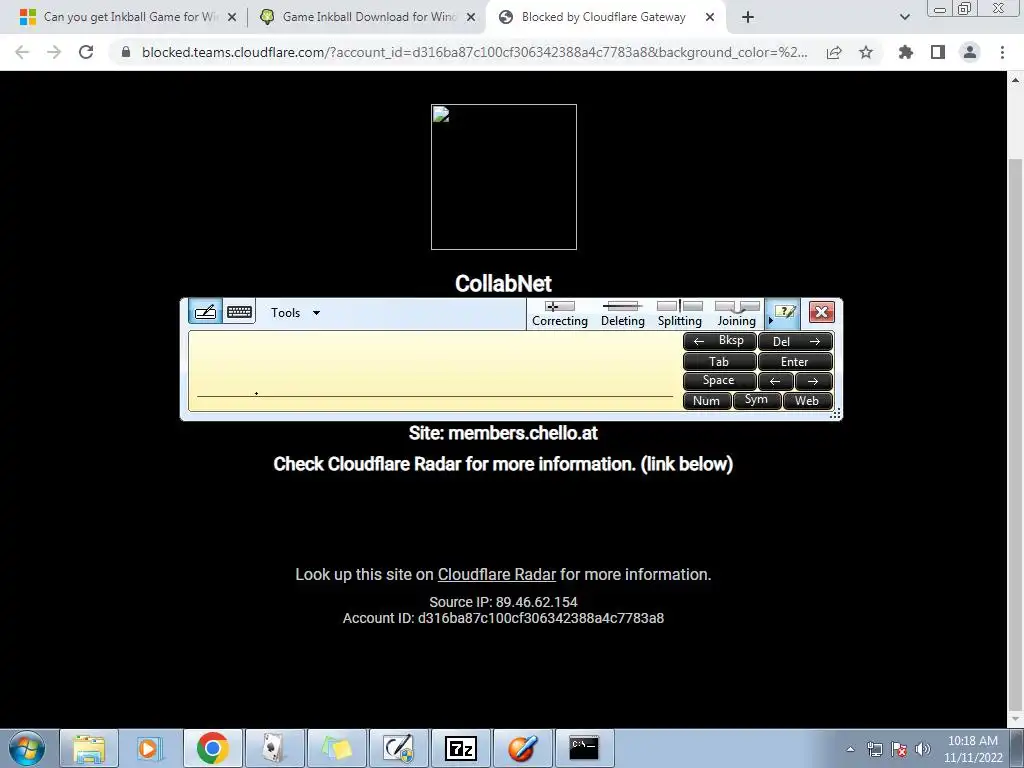Screen dimensions: 1024x768
Task: Tap the Bksp key
Action: coord(720,341)
